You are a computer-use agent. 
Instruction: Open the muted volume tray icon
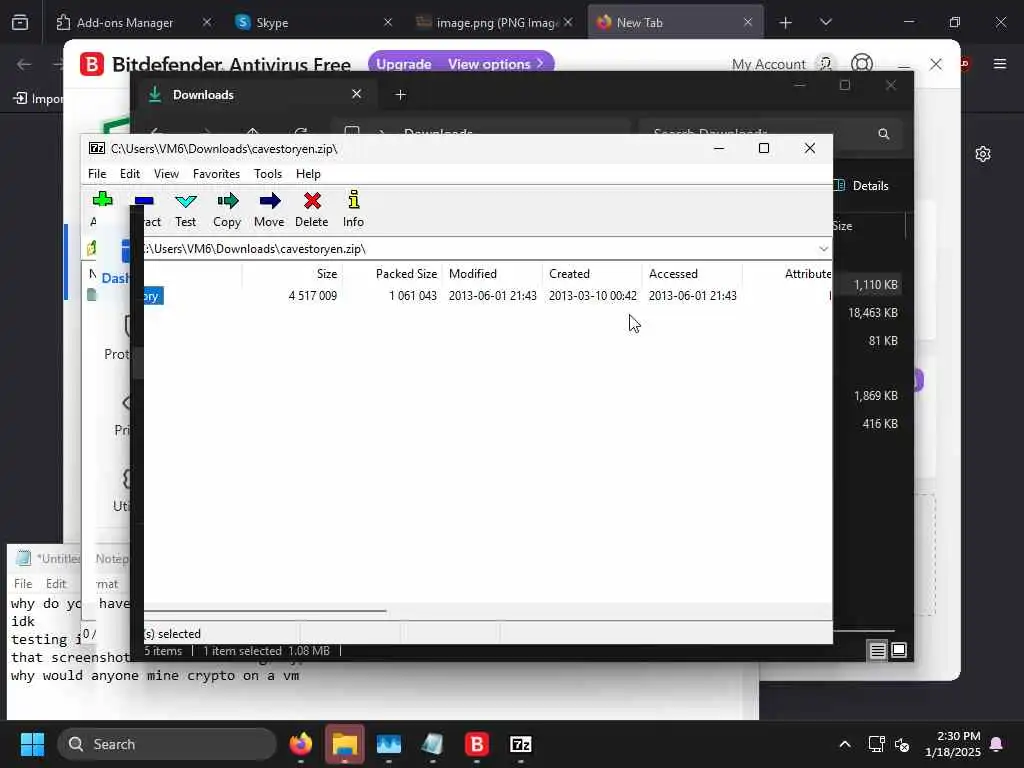coord(902,744)
